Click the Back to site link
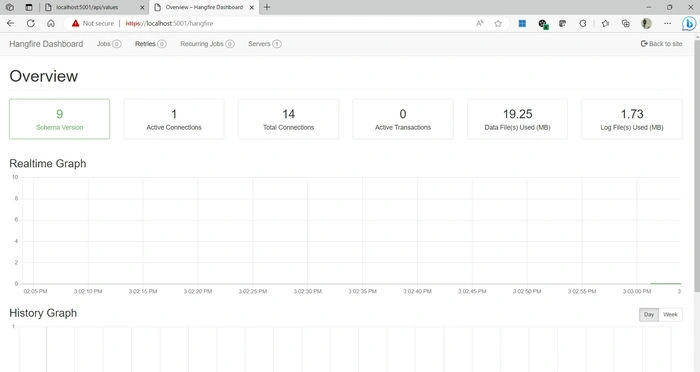 point(661,44)
